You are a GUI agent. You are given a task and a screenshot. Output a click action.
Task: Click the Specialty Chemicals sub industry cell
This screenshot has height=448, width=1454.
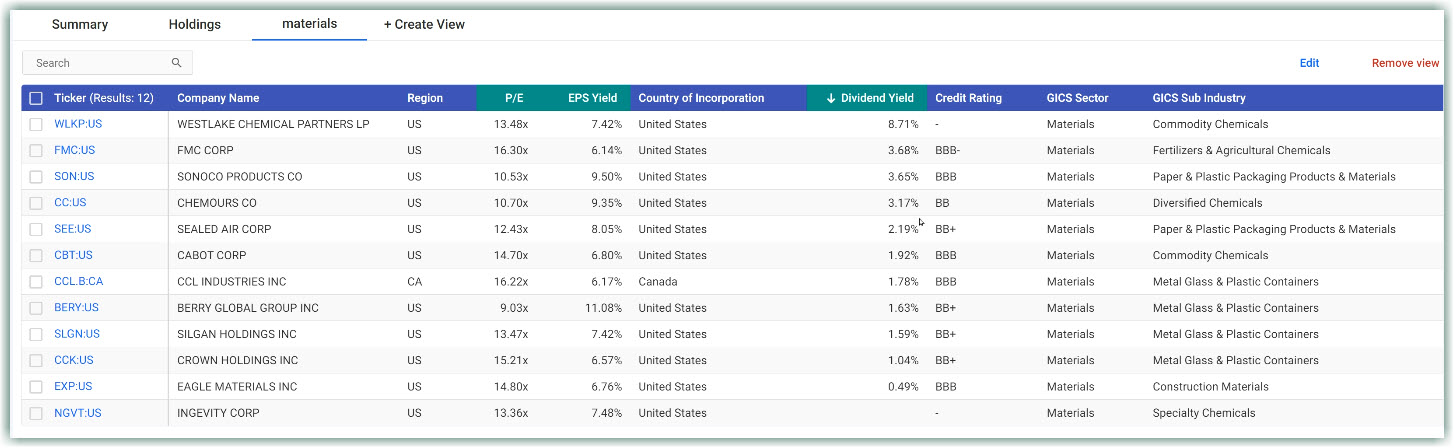tap(1204, 413)
